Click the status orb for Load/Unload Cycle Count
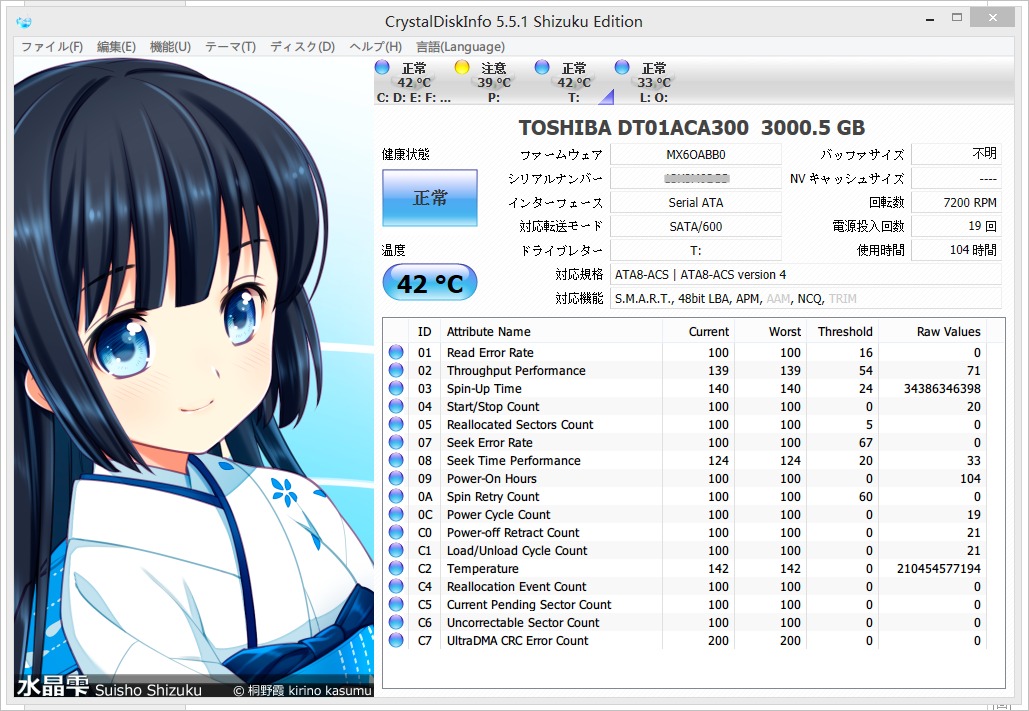The height and width of the screenshot is (711, 1029). coord(396,551)
